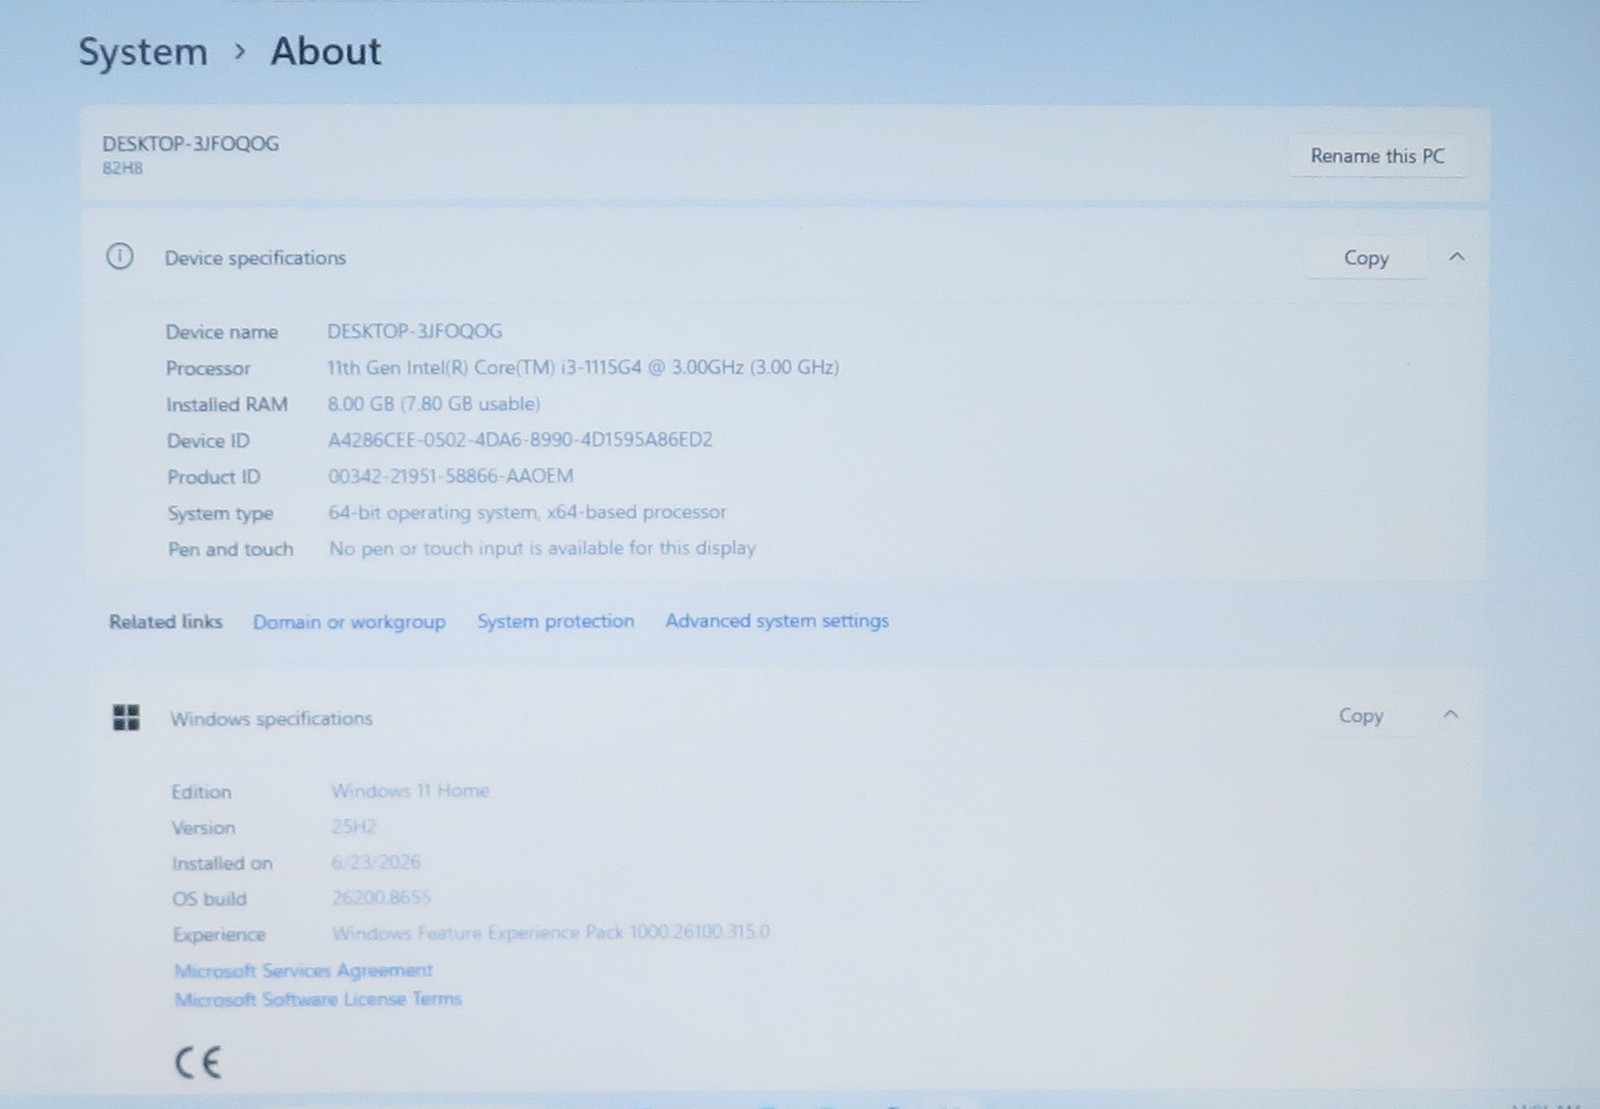The image size is (1600, 1109).
Task: Select the OS build value 26200.8655
Action: 381,898
